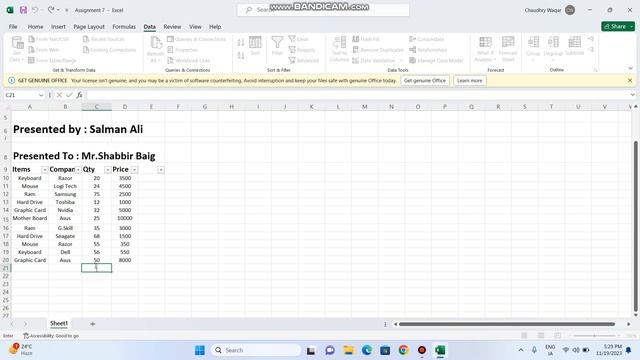Open the Items column filter dropdown
The height and width of the screenshot is (360, 640).
[44, 170]
